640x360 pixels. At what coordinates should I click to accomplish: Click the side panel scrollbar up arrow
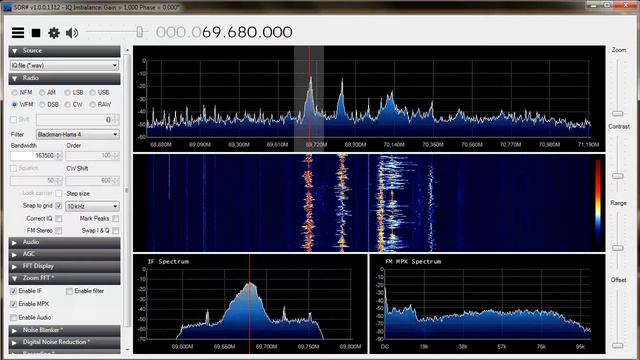coord(127,50)
